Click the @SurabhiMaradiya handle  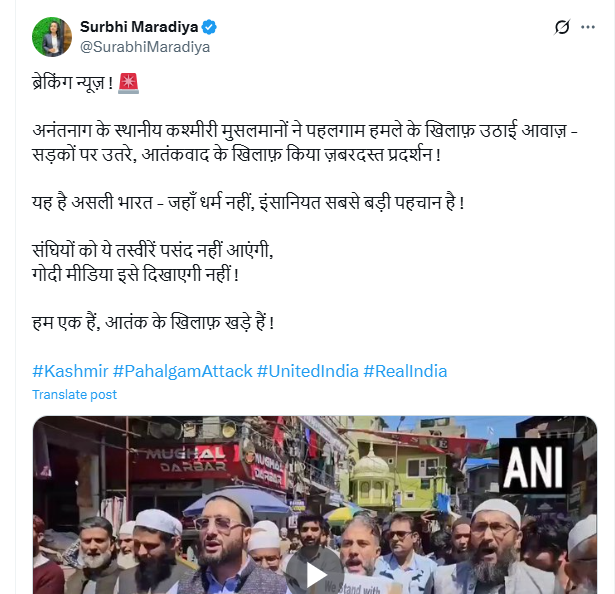145,47
